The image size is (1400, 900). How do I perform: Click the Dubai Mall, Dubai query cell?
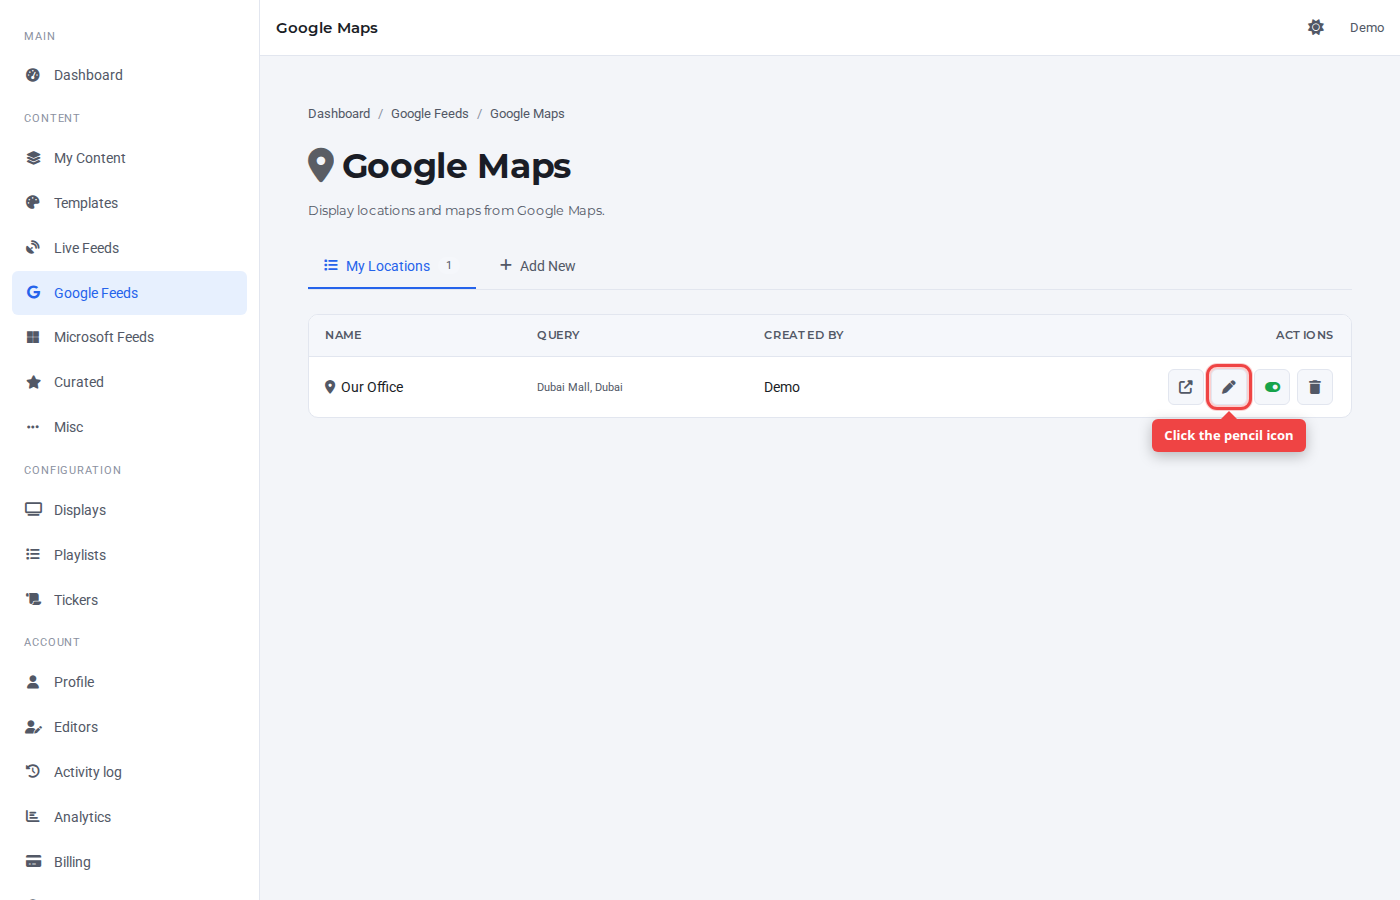(x=580, y=387)
